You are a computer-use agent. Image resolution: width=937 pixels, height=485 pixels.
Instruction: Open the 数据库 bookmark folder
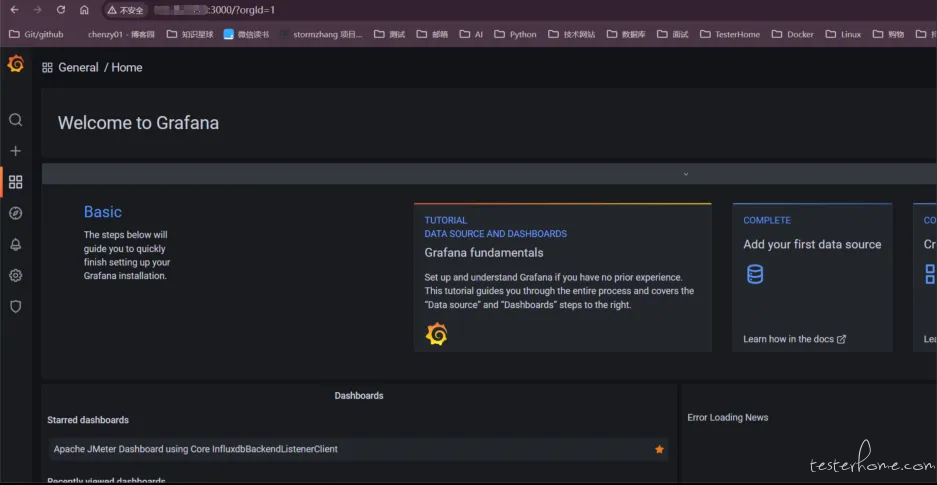click(x=626, y=34)
